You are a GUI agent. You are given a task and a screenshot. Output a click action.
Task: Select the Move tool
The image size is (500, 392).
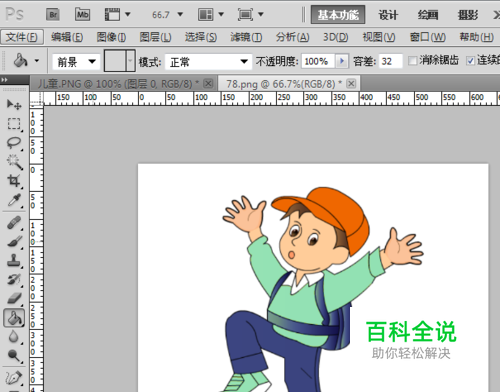coord(14,105)
